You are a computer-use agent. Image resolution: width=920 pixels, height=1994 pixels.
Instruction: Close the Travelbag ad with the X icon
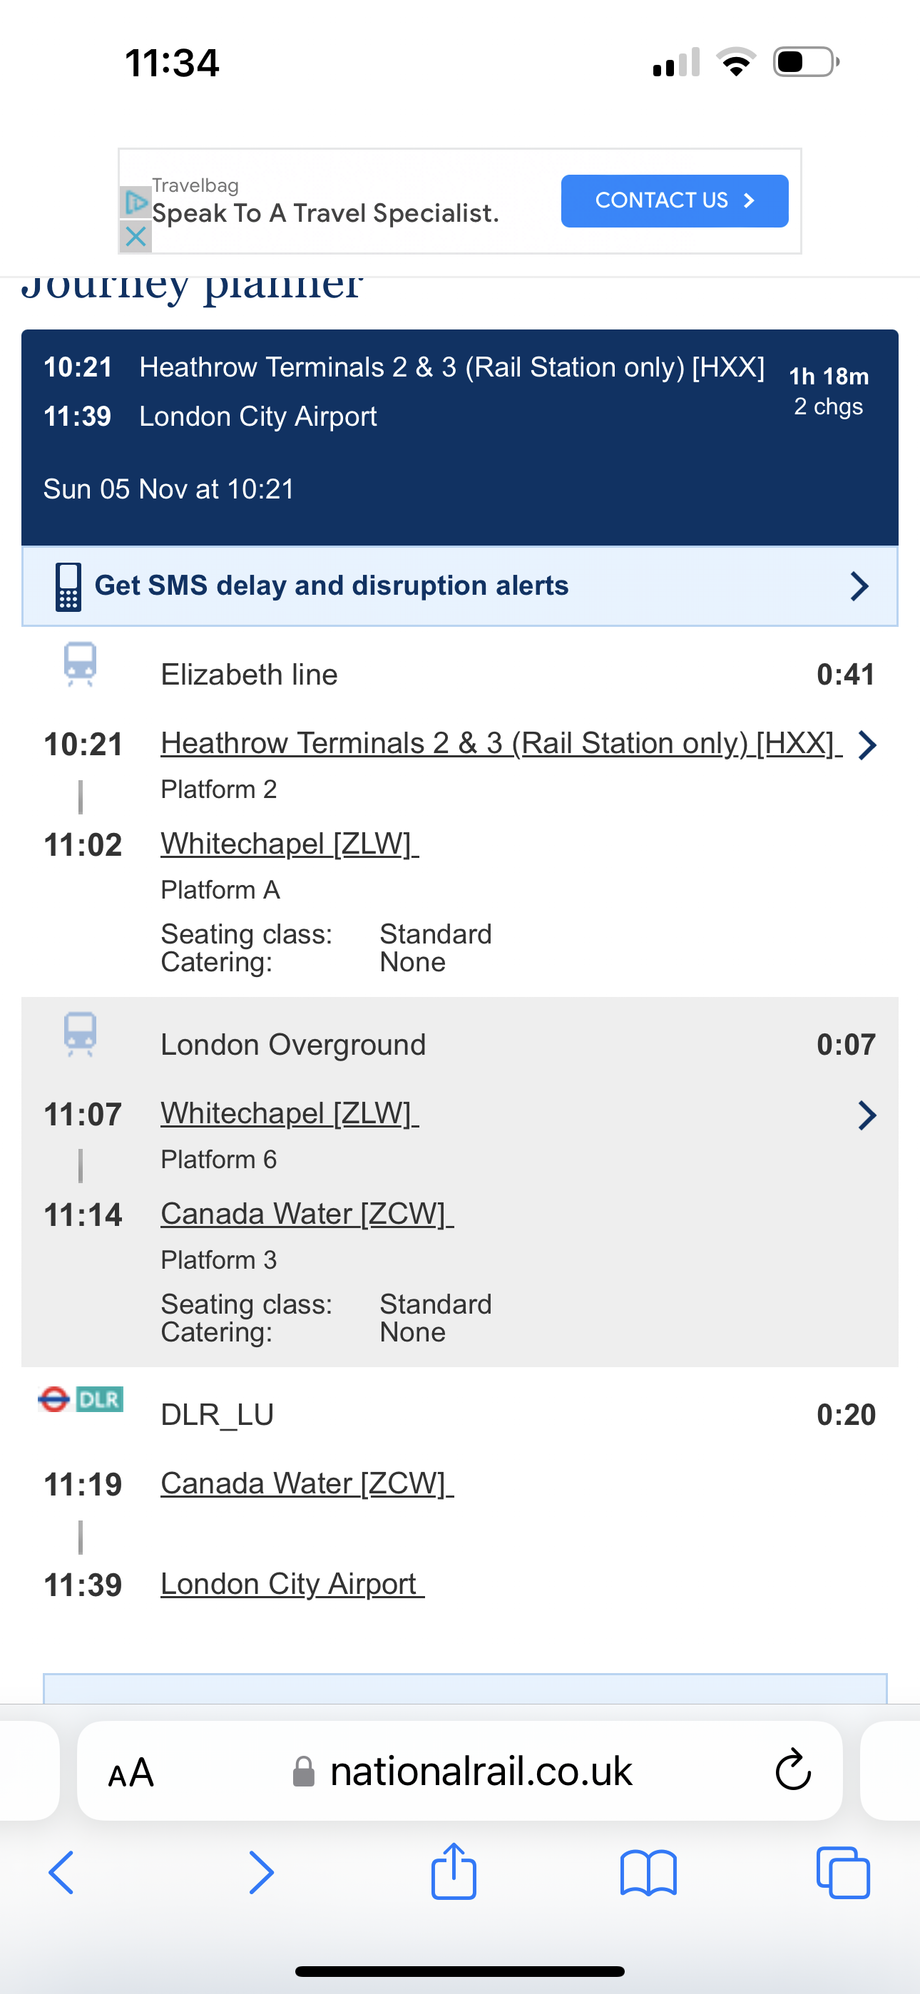coord(136,237)
